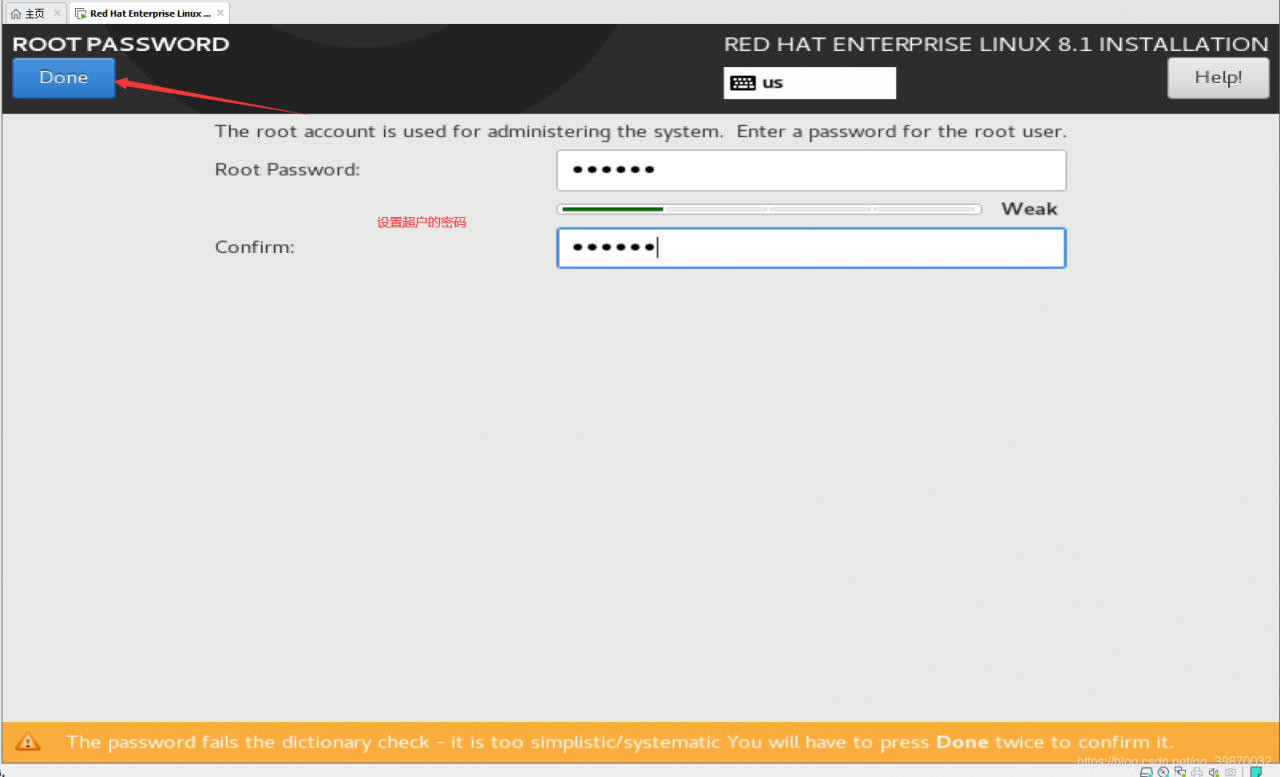Click the 'Weak' strength label
Viewport: 1280px width, 777px height.
tap(1029, 209)
